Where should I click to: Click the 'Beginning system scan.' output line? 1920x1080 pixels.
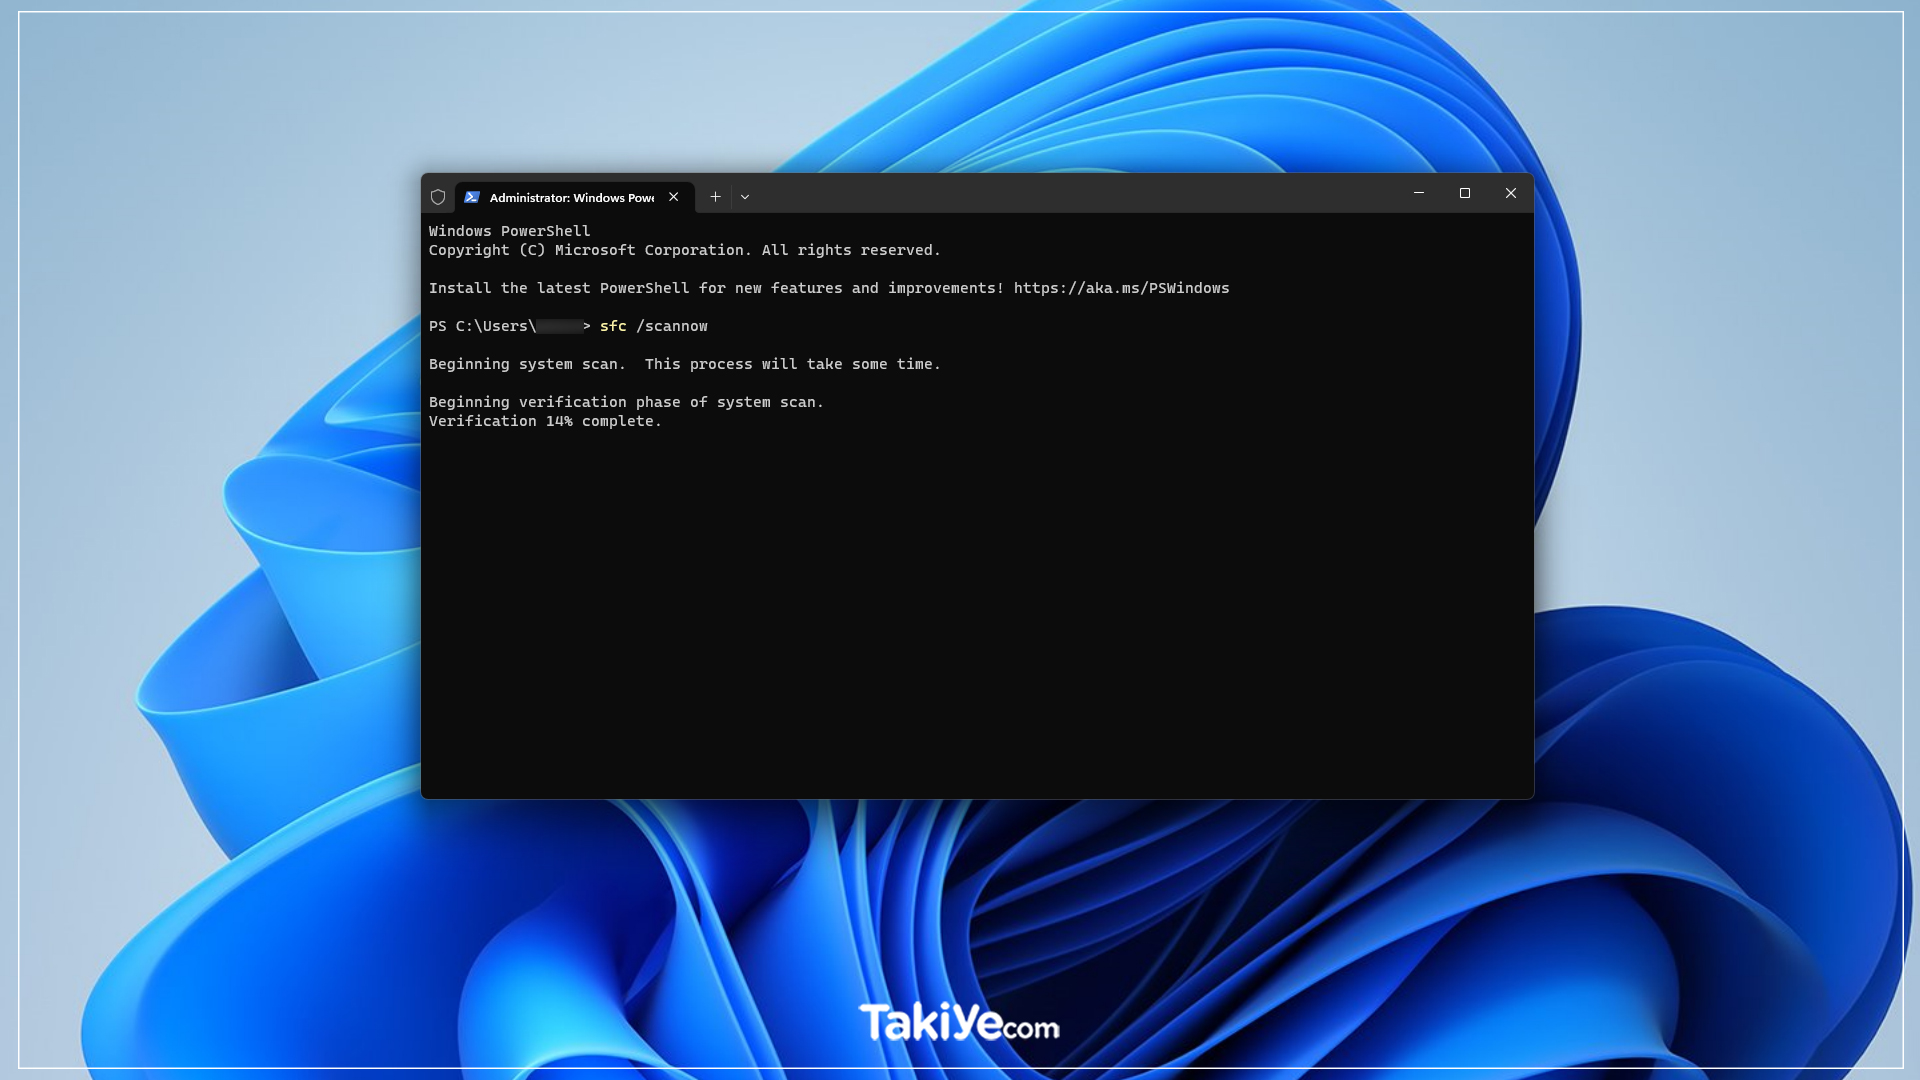coord(685,364)
